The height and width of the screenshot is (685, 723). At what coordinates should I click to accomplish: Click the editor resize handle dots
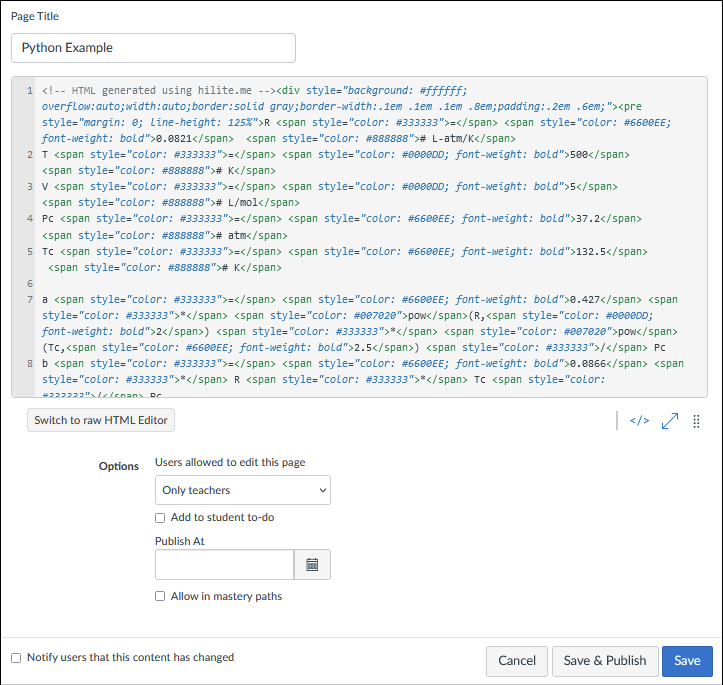click(x=696, y=421)
